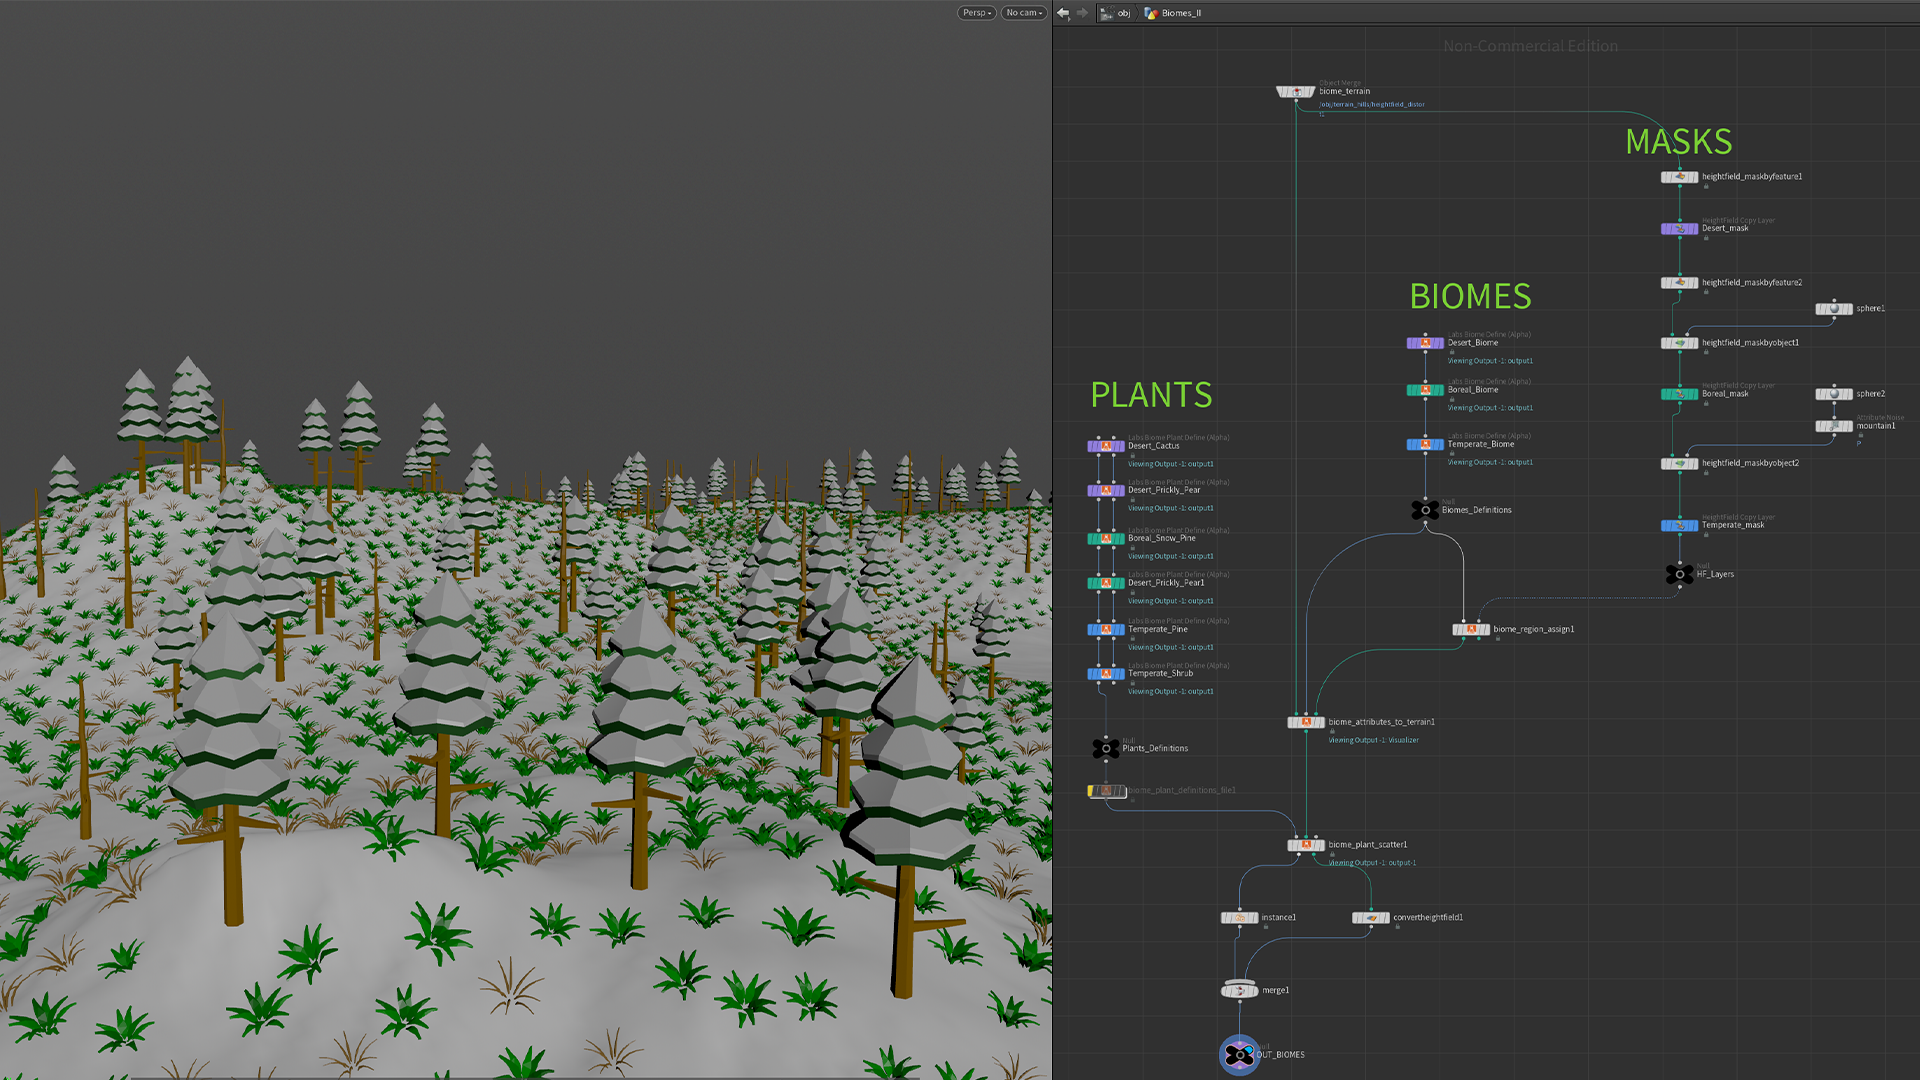
Task: Click the obj breadcrumb in the path bar
Action: coord(1124,13)
